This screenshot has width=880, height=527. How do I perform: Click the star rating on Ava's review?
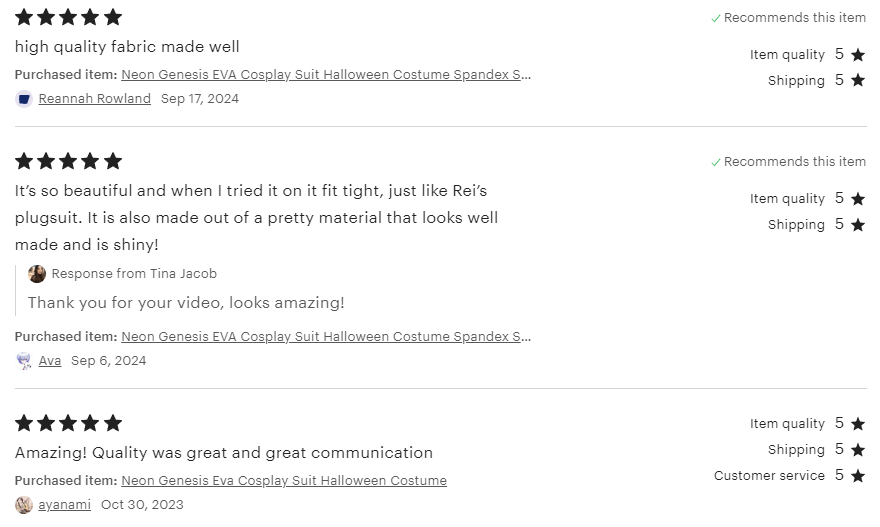coord(68,161)
